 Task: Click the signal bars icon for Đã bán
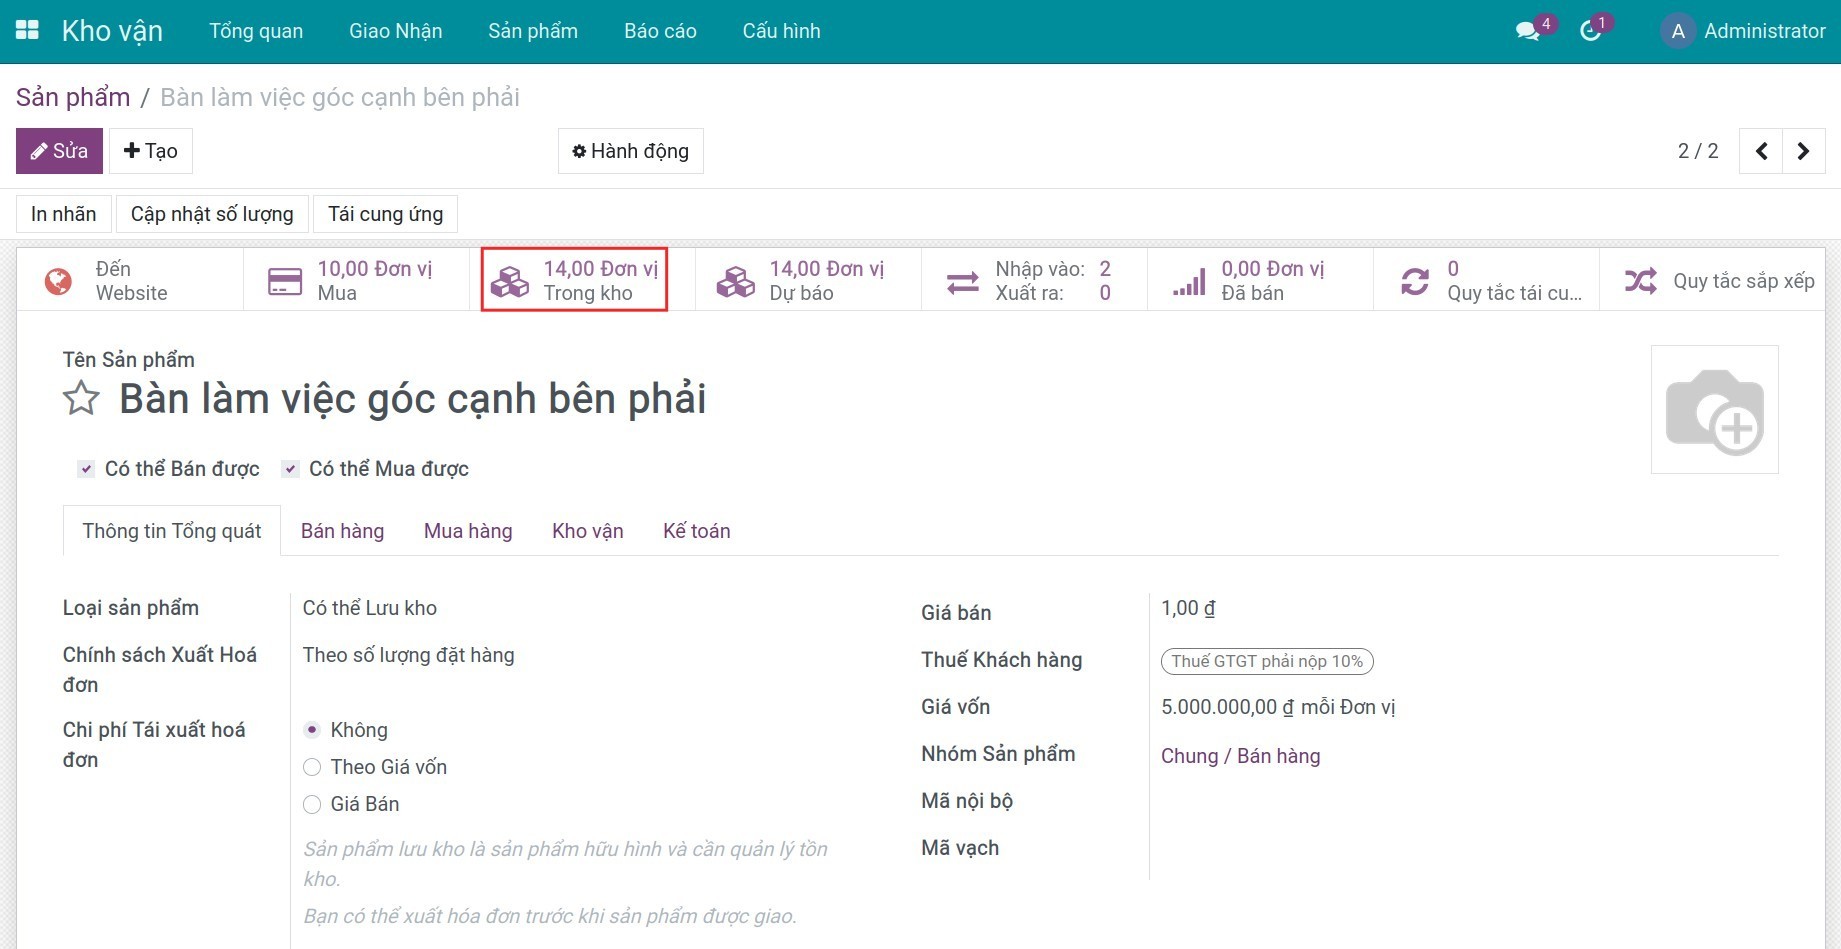click(1189, 282)
